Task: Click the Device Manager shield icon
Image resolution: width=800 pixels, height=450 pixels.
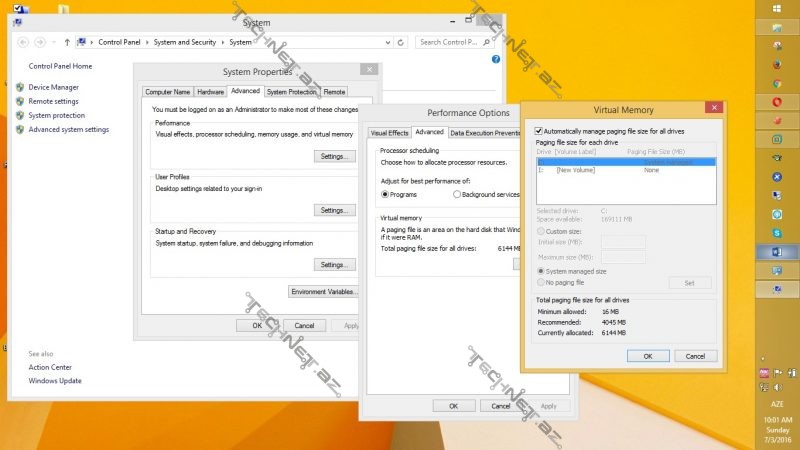Action: tap(20, 88)
